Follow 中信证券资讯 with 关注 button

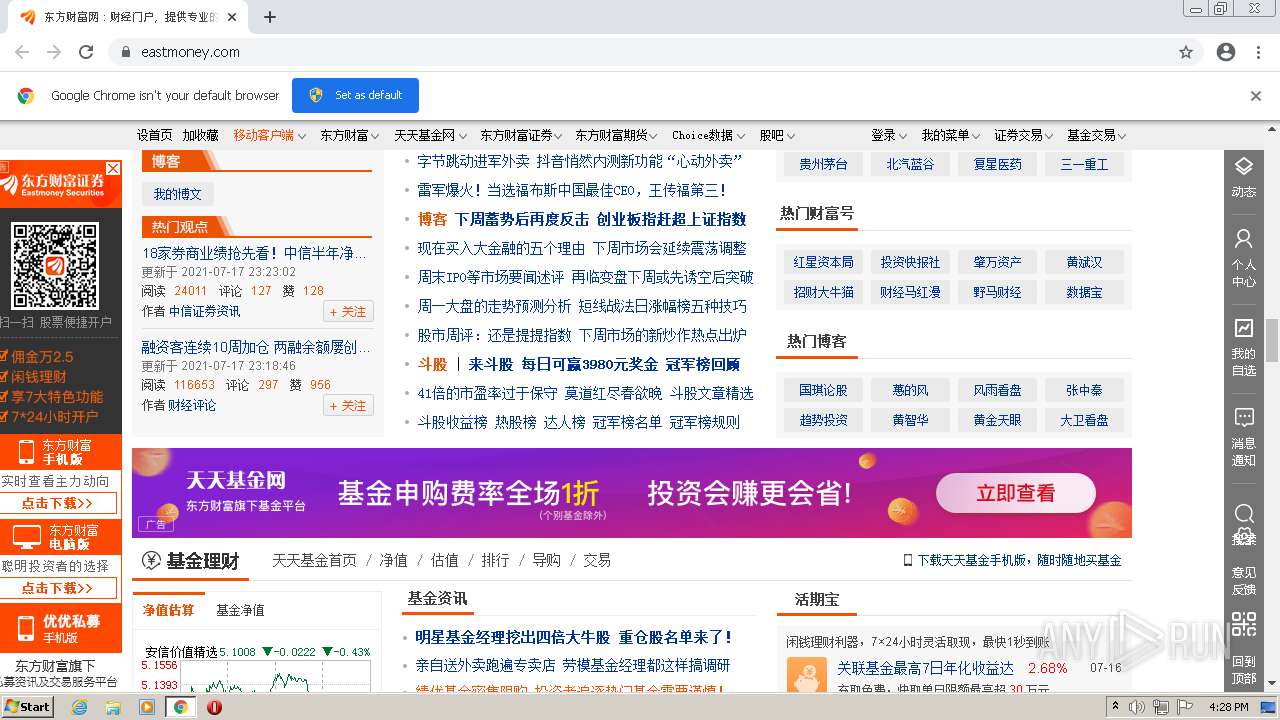click(348, 312)
